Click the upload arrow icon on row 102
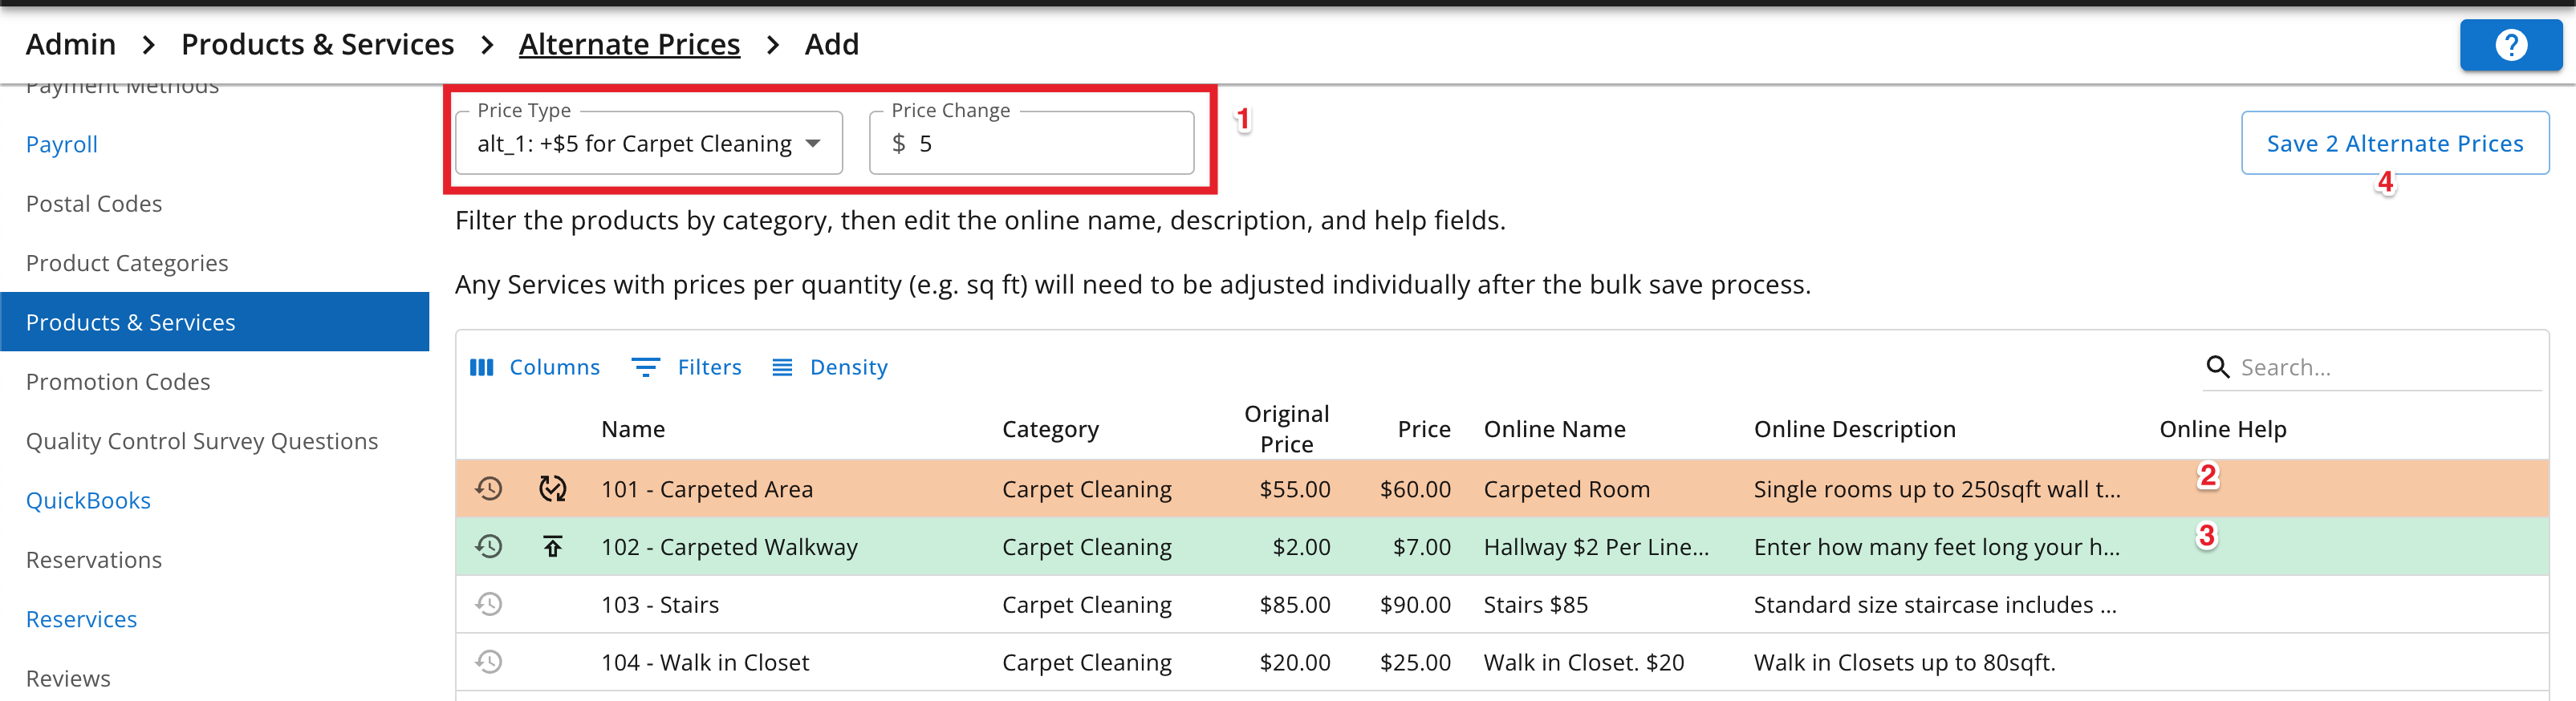Image resolution: width=2576 pixels, height=701 pixels. click(553, 546)
